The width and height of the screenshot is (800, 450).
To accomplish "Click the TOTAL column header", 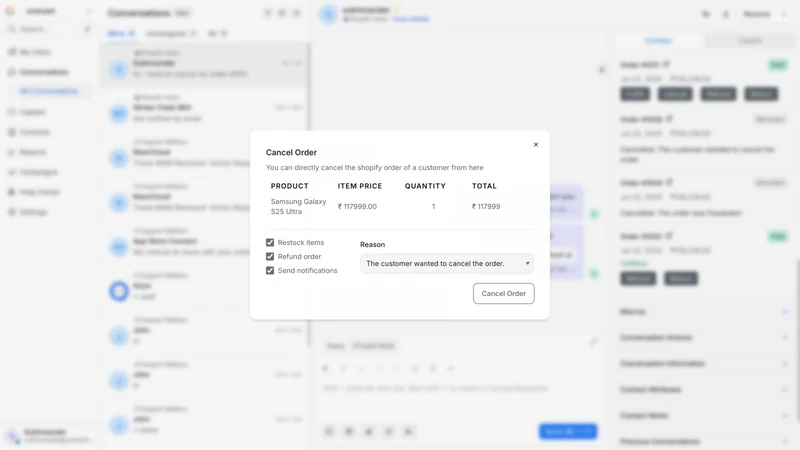I will click(x=484, y=186).
